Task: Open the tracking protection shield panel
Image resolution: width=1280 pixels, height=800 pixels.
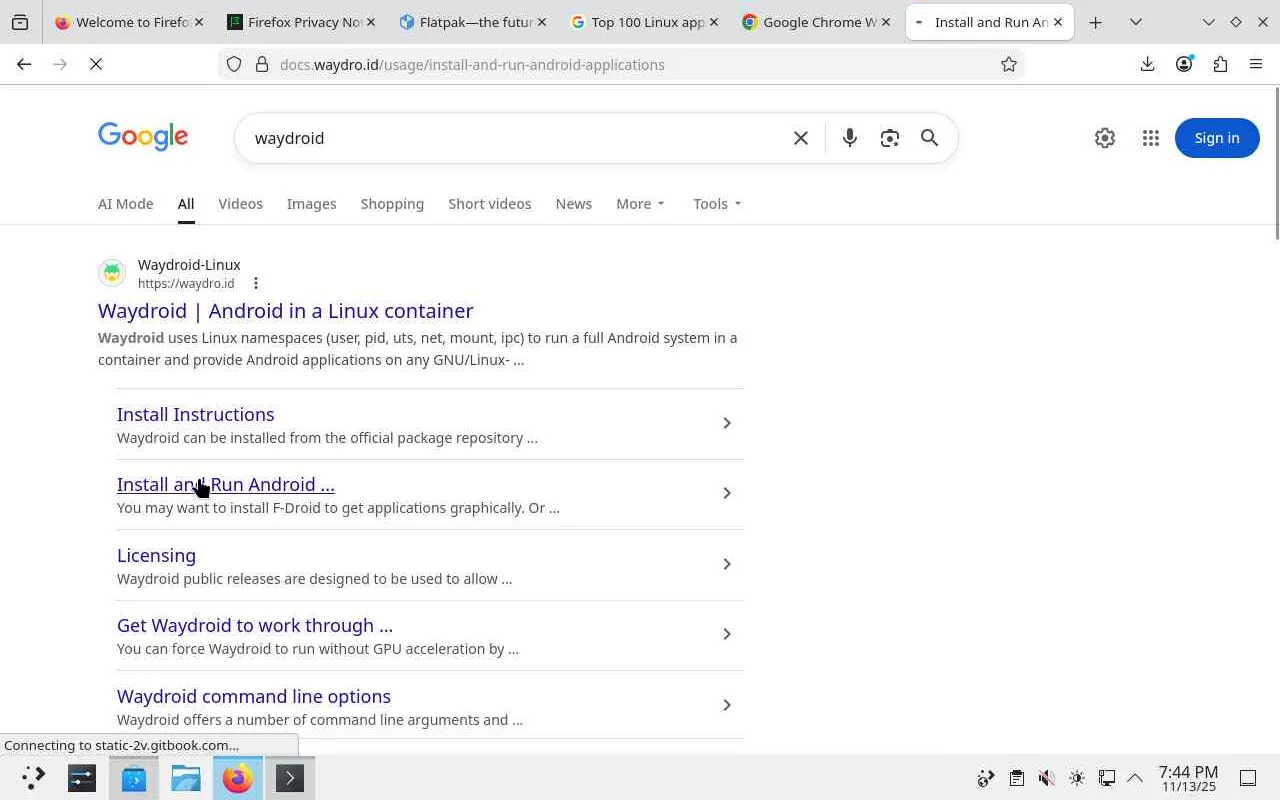Action: (x=234, y=64)
